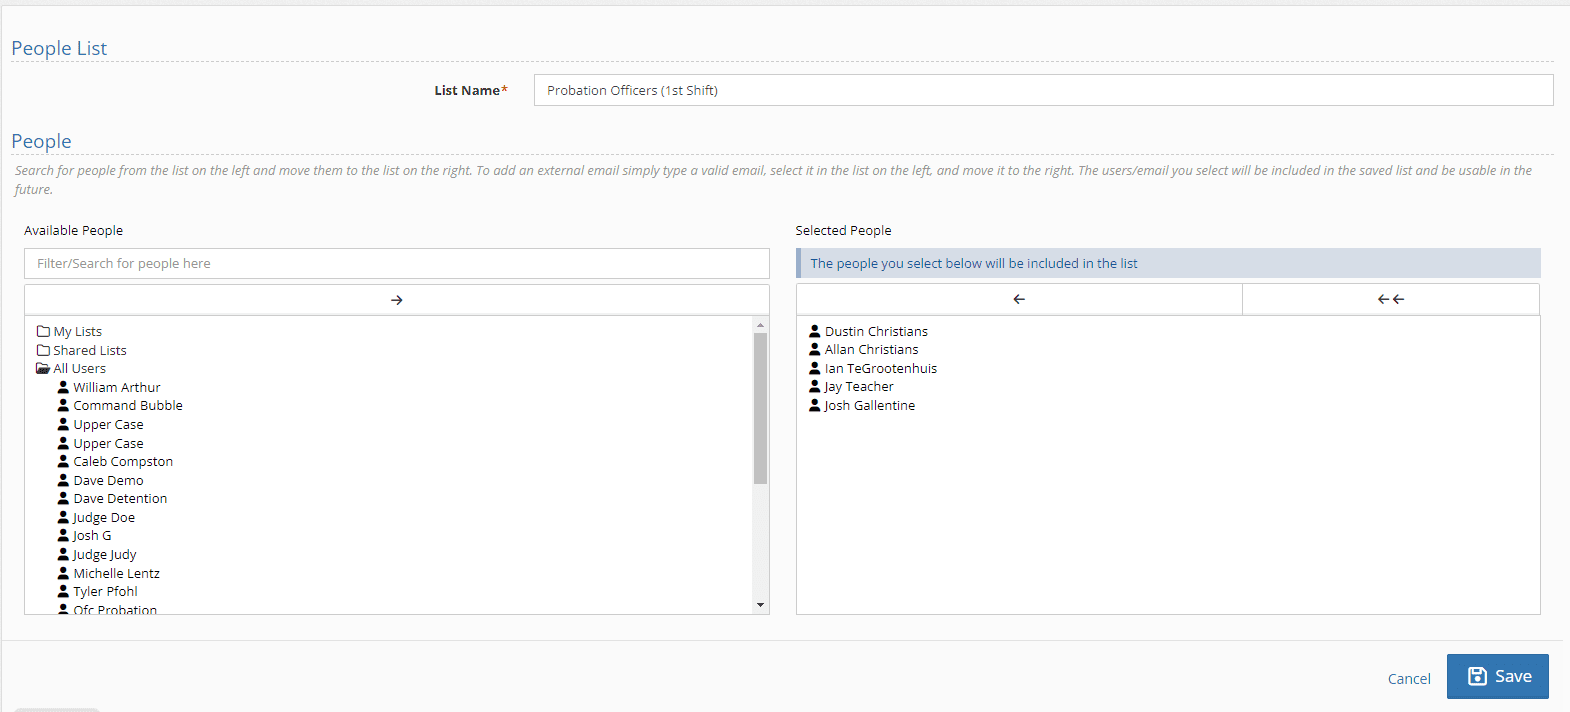Select Tyler Pfohl from All Users
The height and width of the screenshot is (712, 1570).
pyautogui.click(x=105, y=591)
